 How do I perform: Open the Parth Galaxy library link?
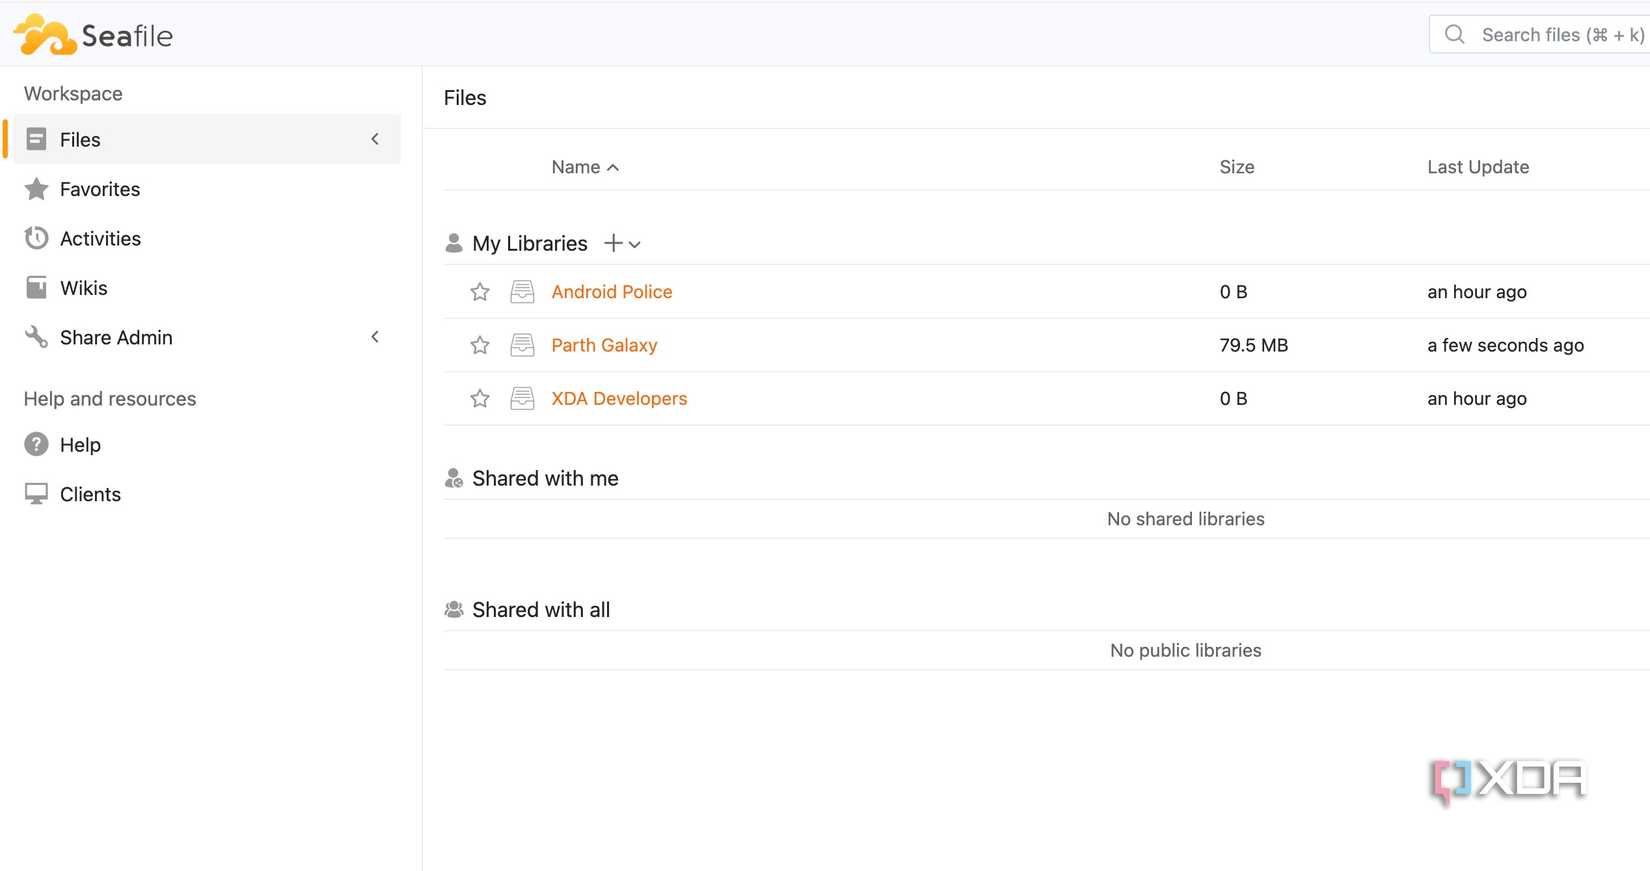point(604,345)
